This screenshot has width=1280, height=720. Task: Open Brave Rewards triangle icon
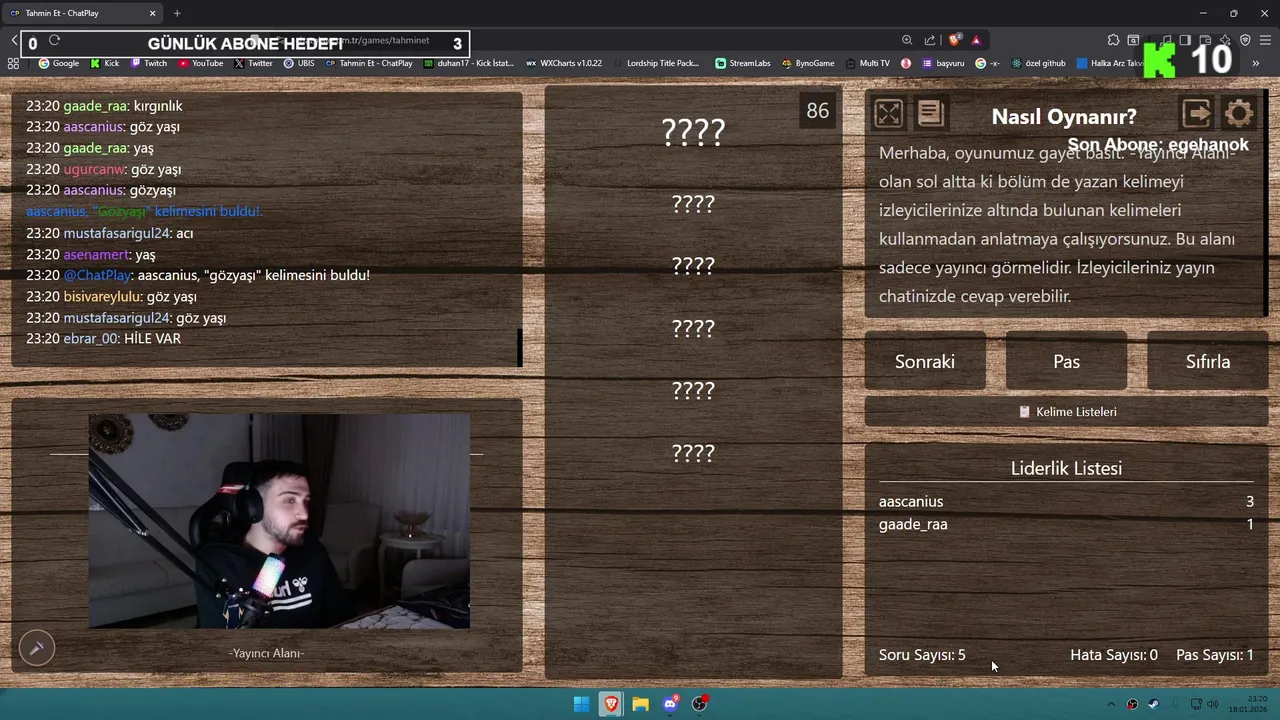(976, 41)
